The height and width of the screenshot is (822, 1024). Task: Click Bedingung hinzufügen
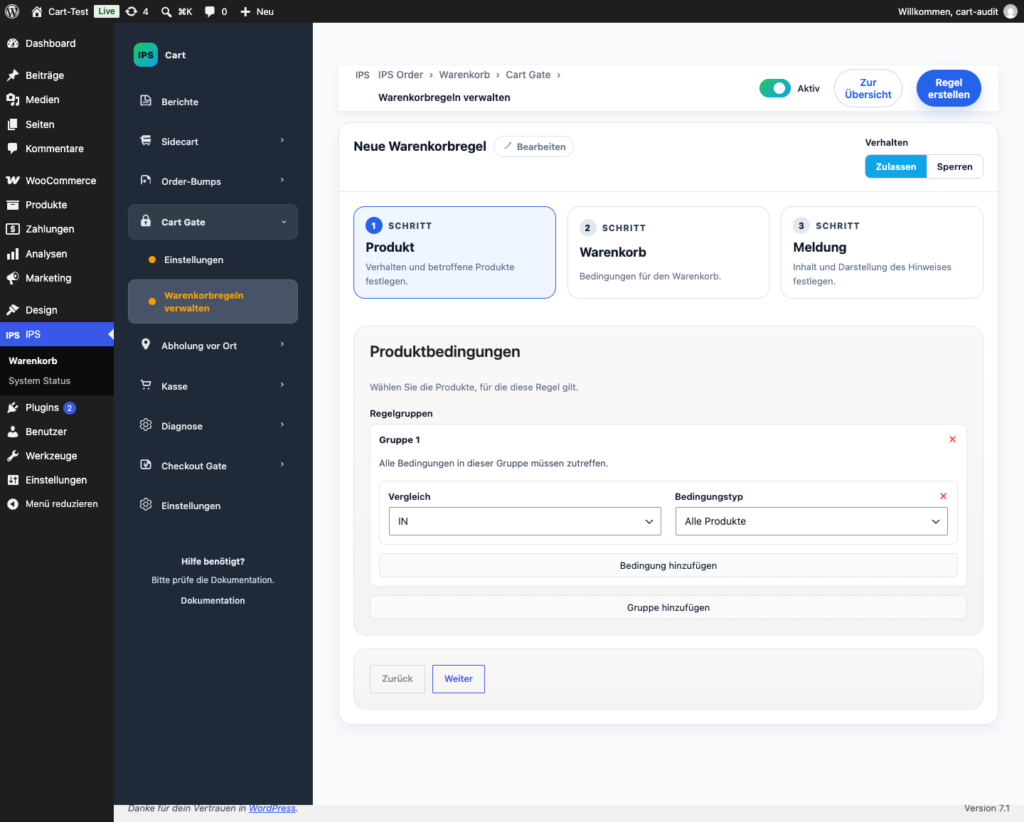(668, 565)
